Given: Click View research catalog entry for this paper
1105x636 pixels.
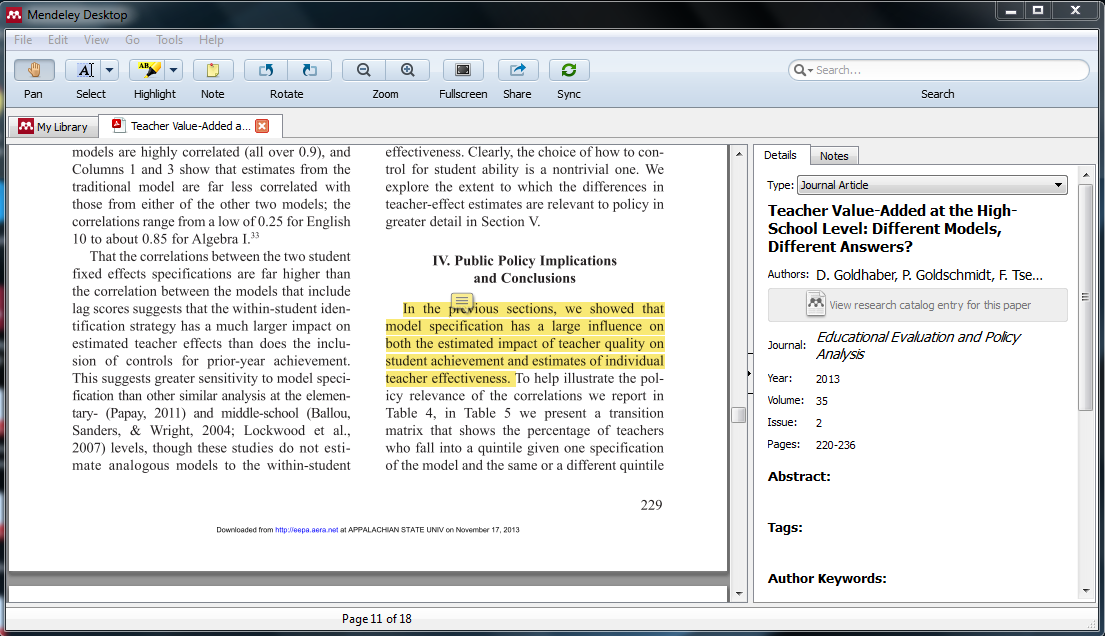Looking at the screenshot, I should click(918, 304).
